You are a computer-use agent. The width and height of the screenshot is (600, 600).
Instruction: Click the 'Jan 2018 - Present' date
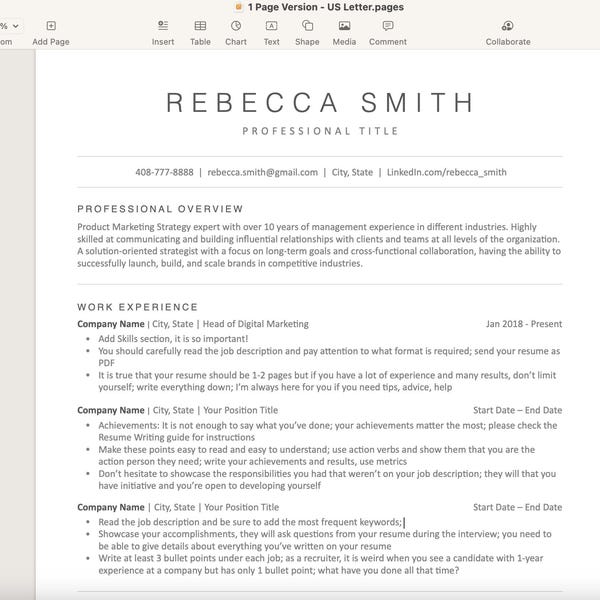click(524, 324)
